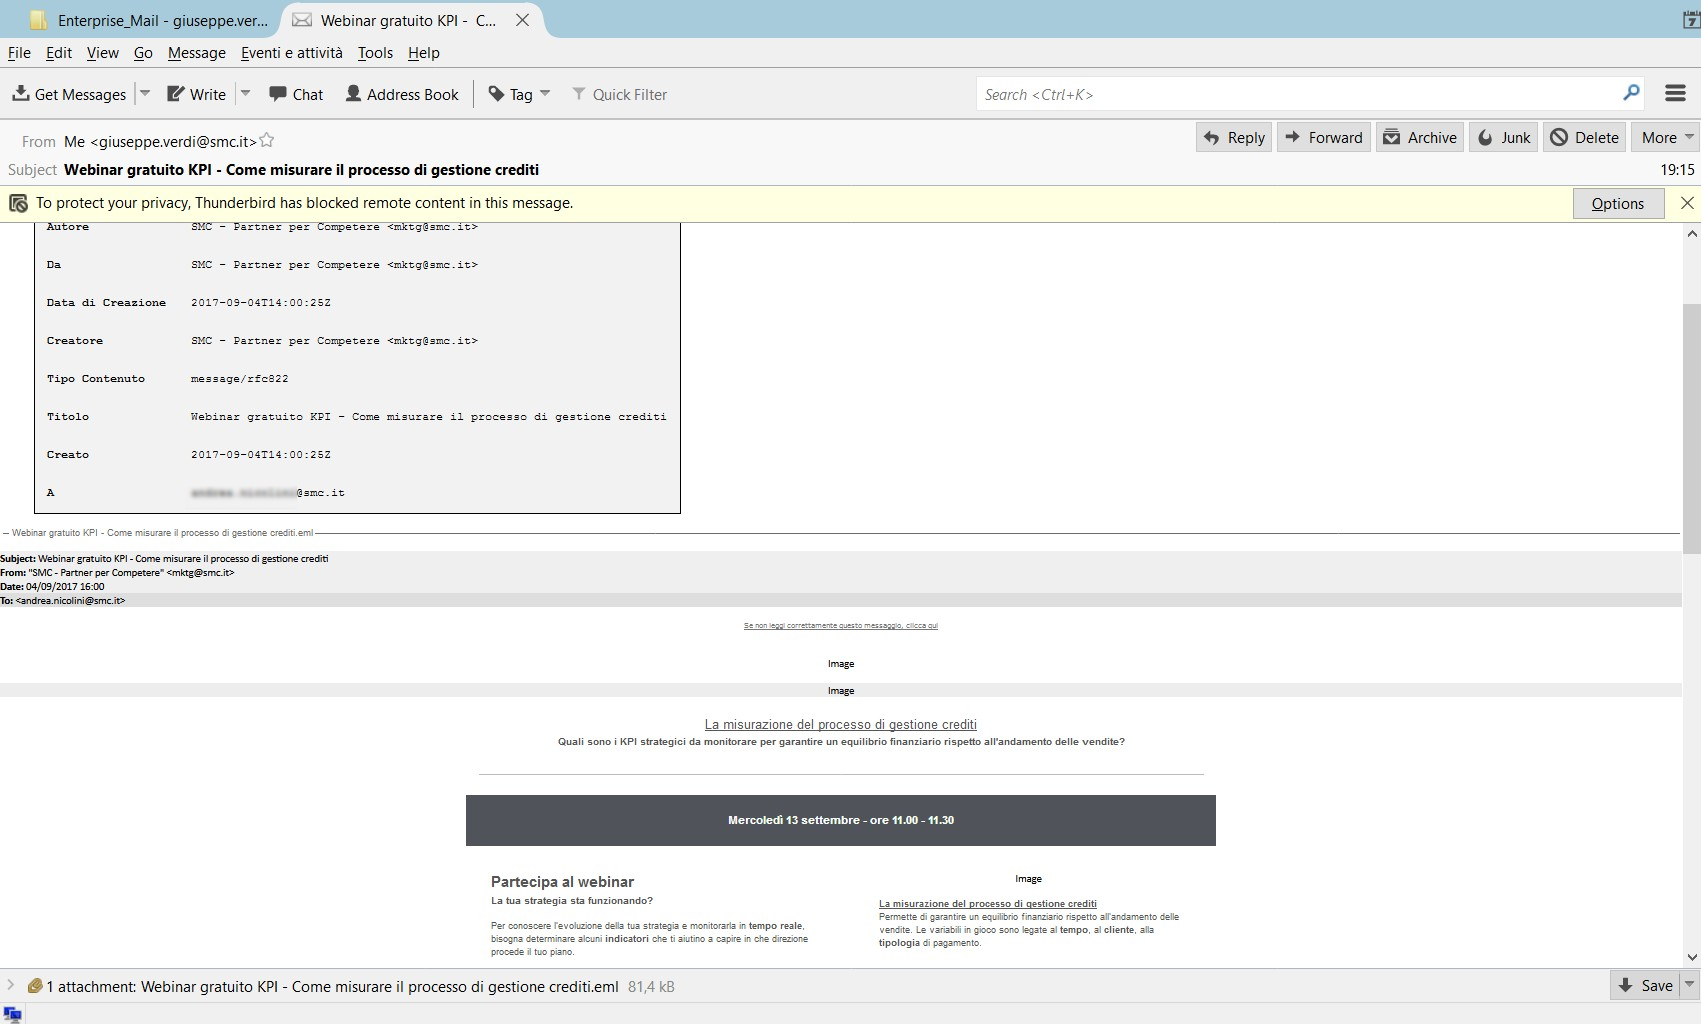The width and height of the screenshot is (1701, 1024).
Task: Mark the message as Junk
Action: pos(1504,137)
